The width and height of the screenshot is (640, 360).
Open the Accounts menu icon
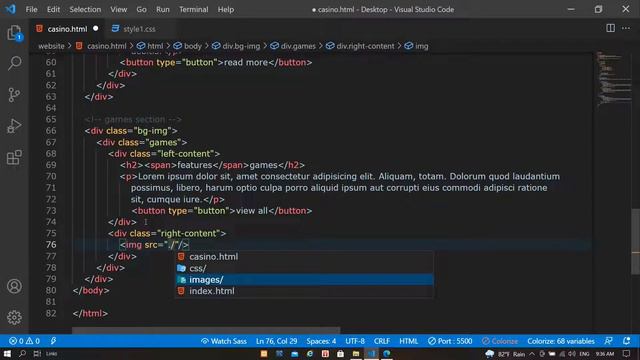click(x=14, y=286)
